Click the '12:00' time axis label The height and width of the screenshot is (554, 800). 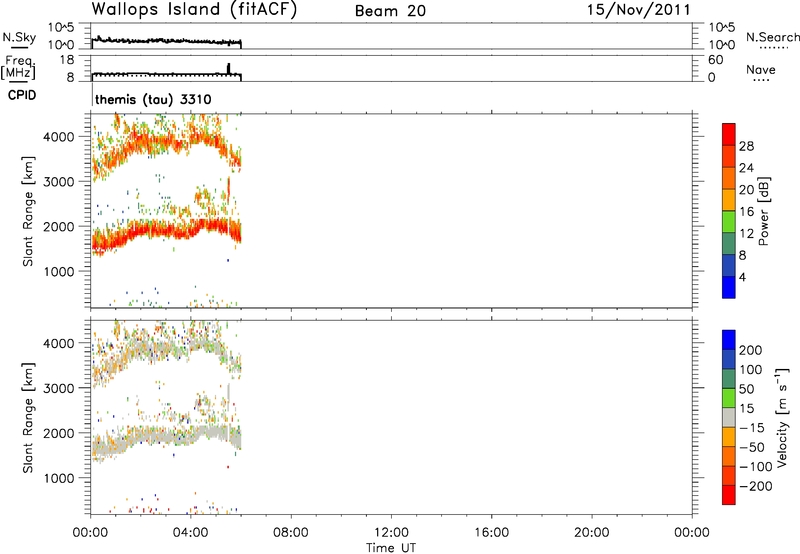(391, 533)
